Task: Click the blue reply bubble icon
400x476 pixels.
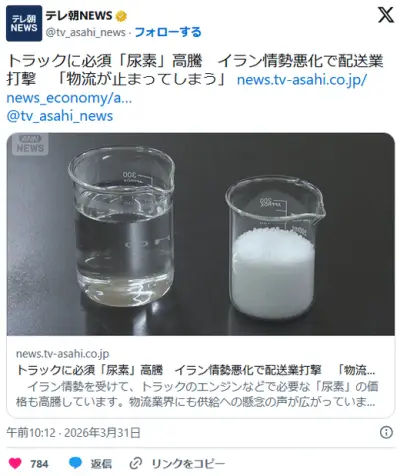Action: click(x=75, y=463)
